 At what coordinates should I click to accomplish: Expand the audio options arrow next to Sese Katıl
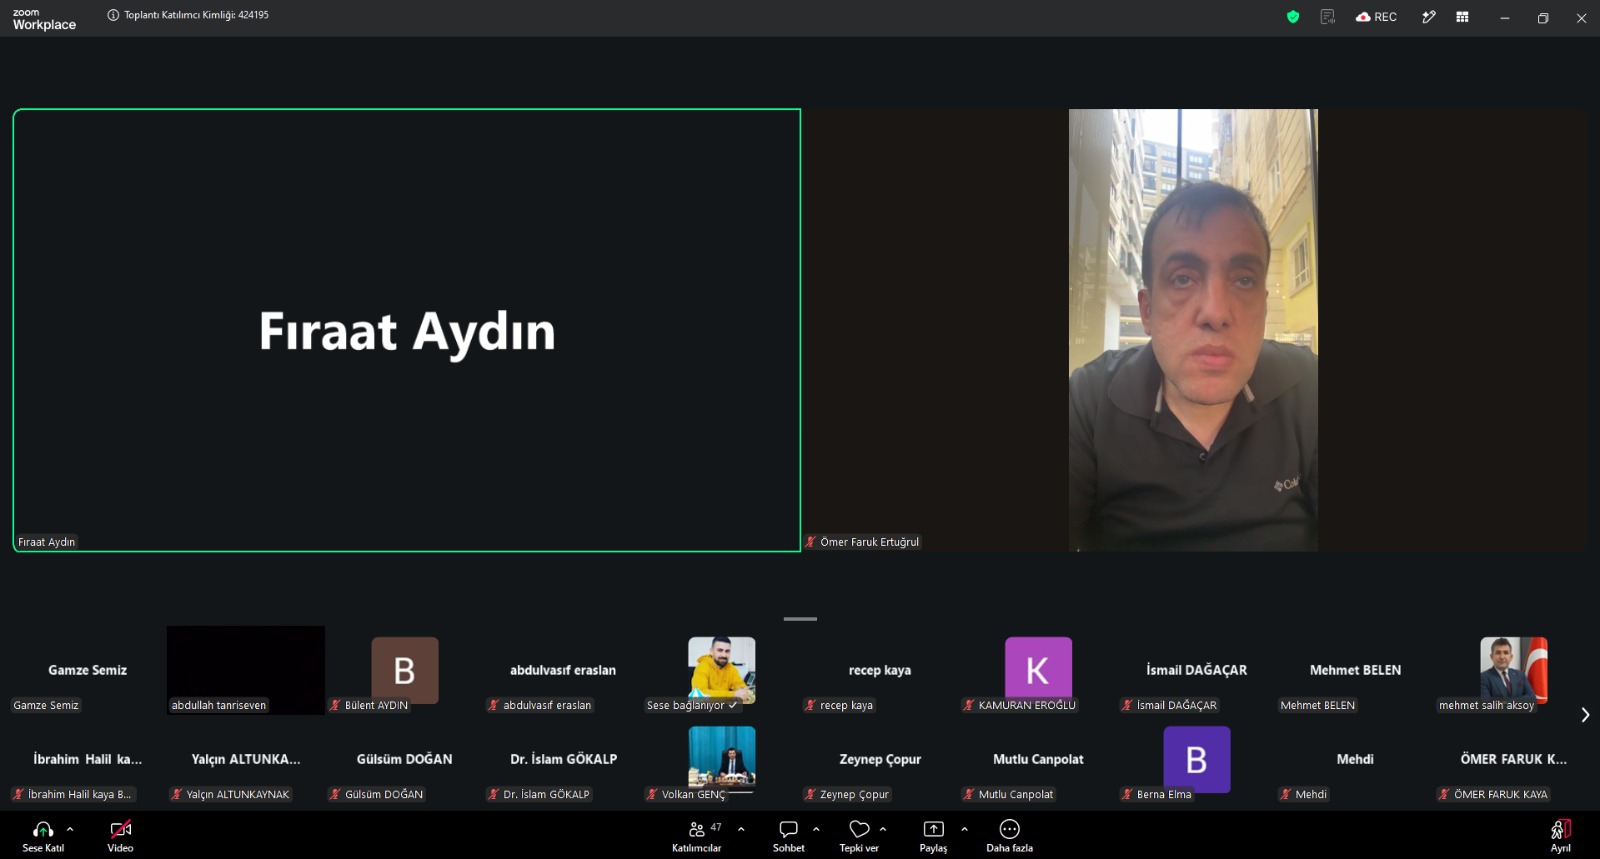pyautogui.click(x=70, y=829)
